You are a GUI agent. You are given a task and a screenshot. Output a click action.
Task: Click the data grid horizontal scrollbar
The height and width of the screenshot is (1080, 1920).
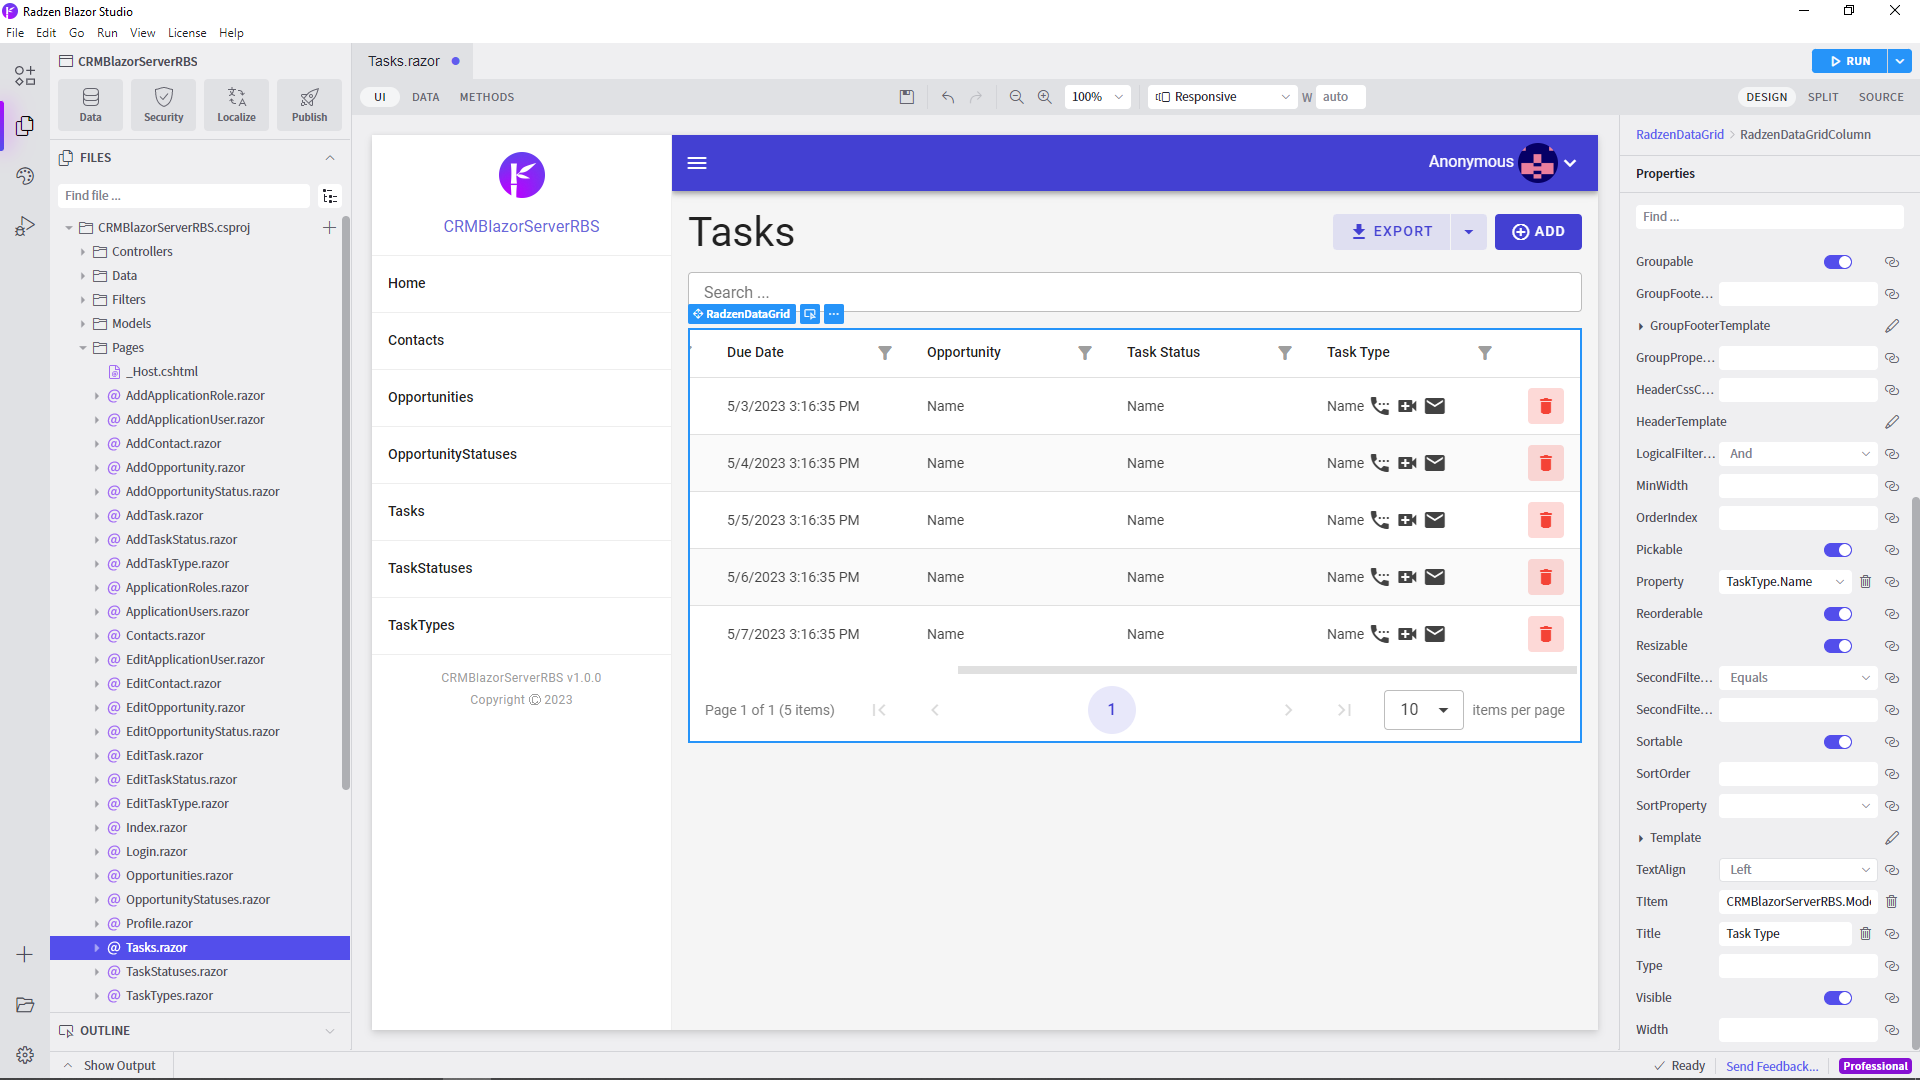pyautogui.click(x=1267, y=670)
